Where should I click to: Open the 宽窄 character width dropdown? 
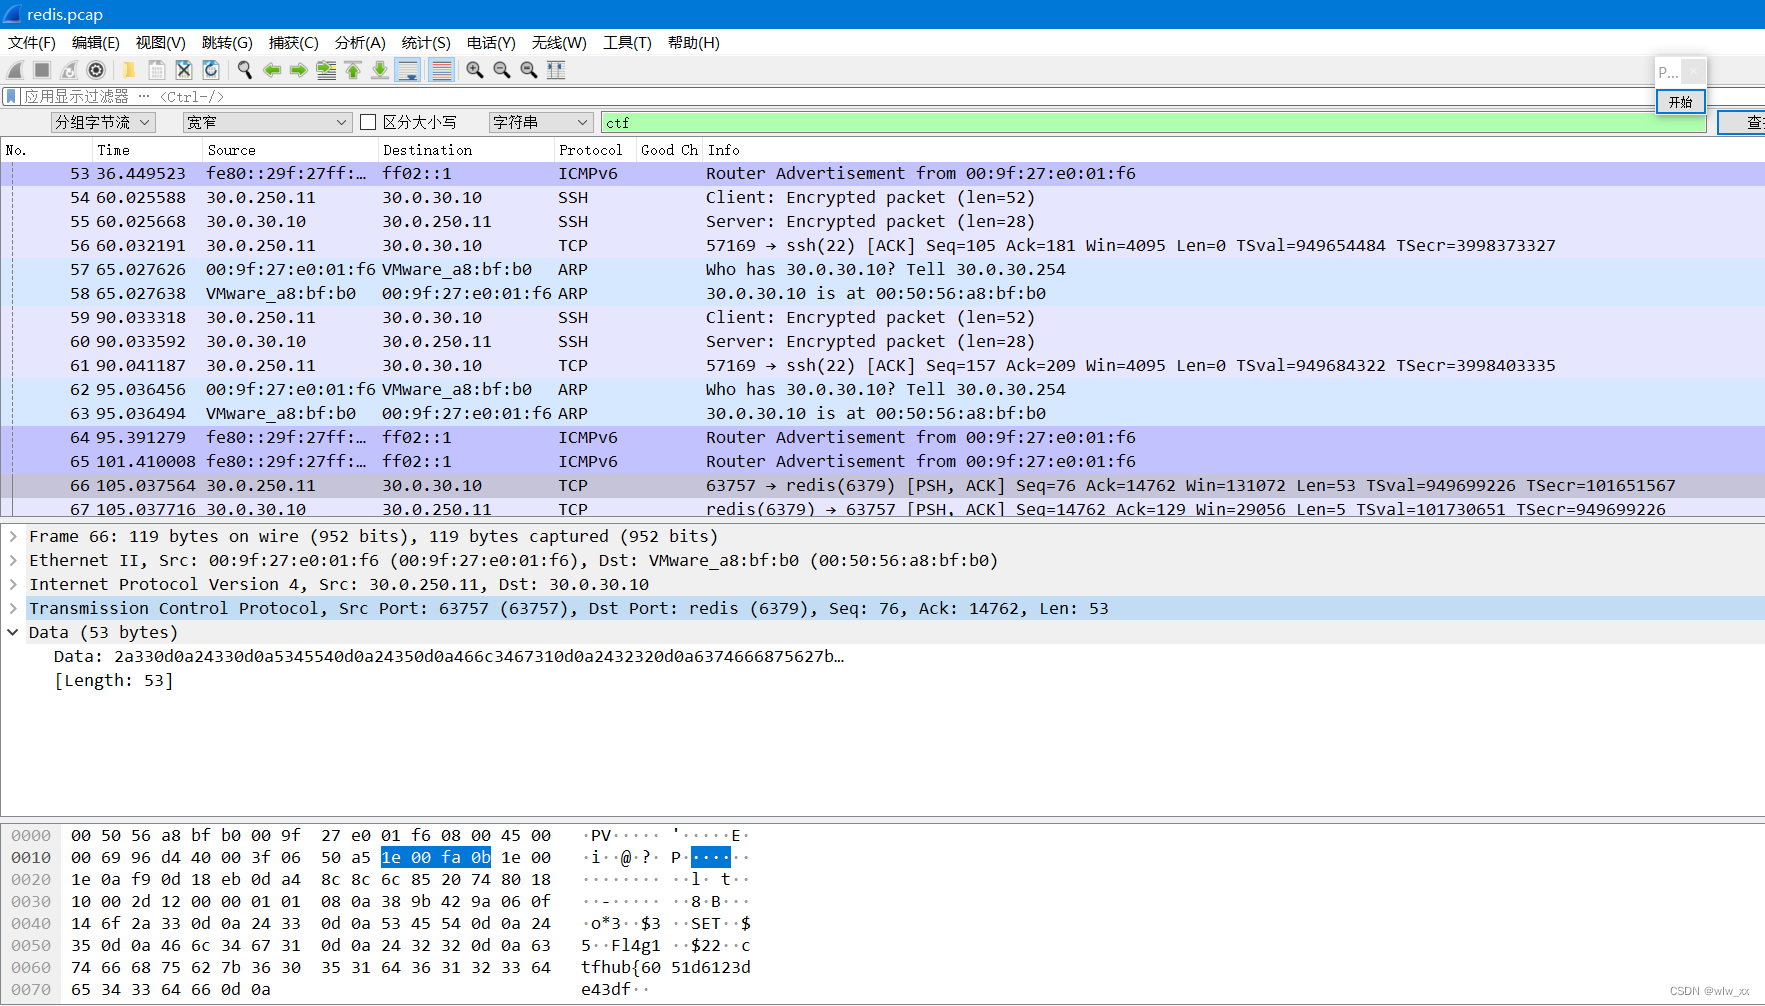tap(267, 122)
